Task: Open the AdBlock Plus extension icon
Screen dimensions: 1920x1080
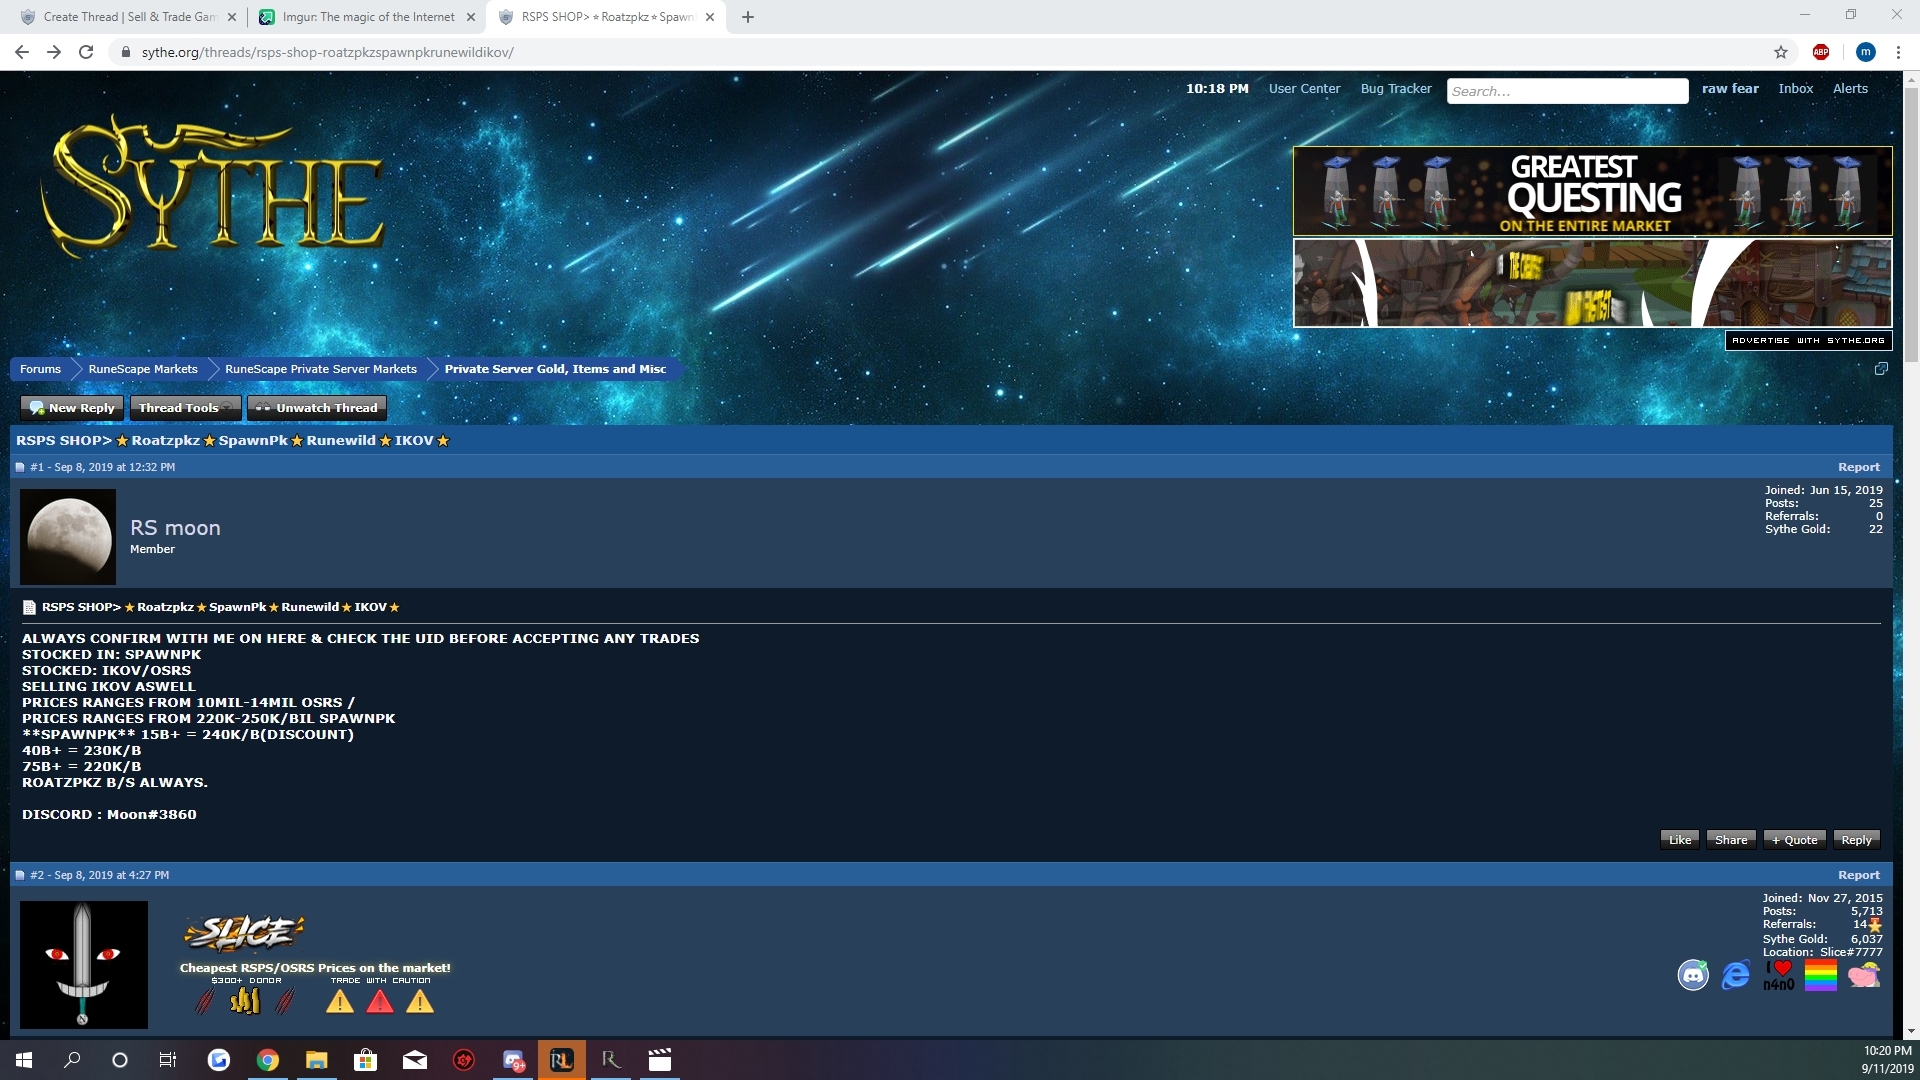Action: (x=1821, y=52)
